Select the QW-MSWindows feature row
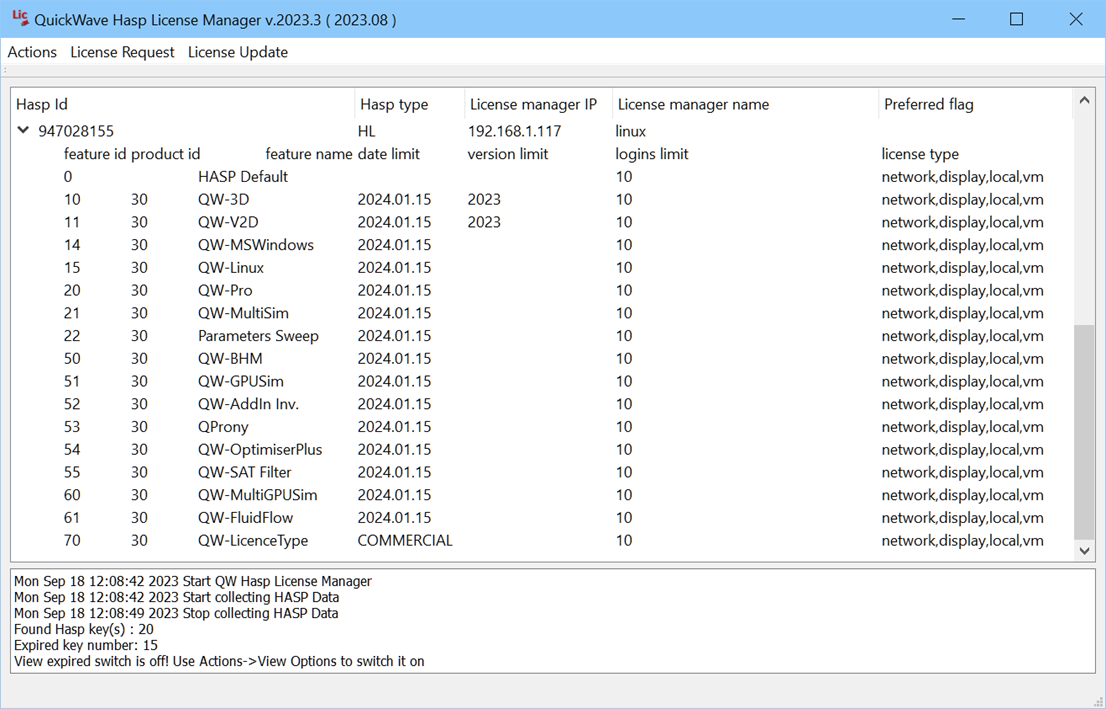The width and height of the screenshot is (1106, 709). click(x=542, y=245)
